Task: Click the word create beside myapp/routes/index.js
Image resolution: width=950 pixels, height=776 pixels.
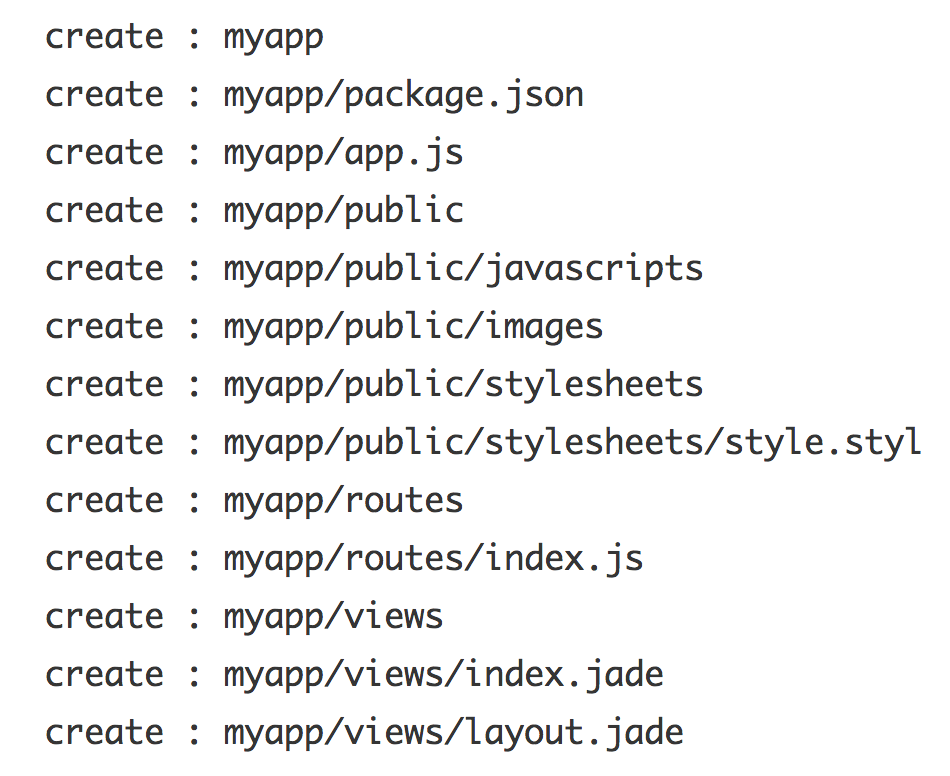Action: click(104, 559)
